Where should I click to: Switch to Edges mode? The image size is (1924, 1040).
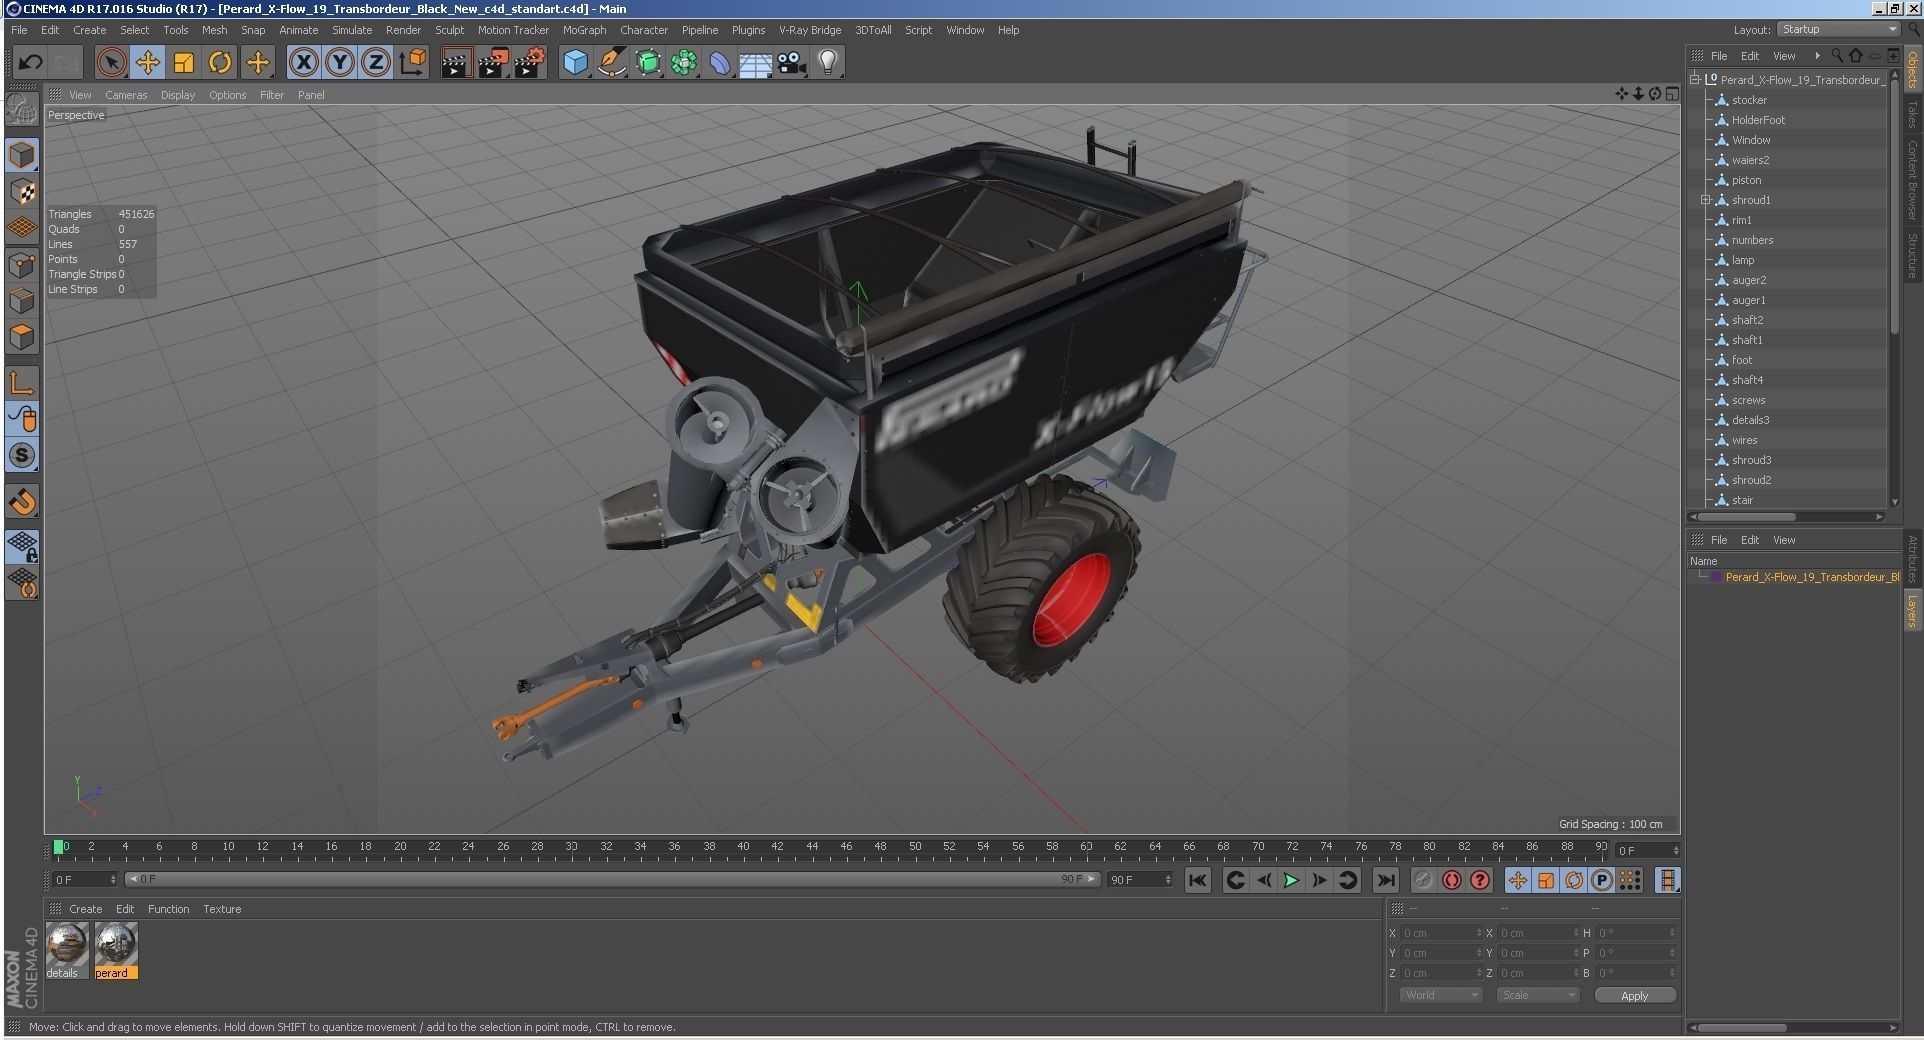(x=22, y=301)
